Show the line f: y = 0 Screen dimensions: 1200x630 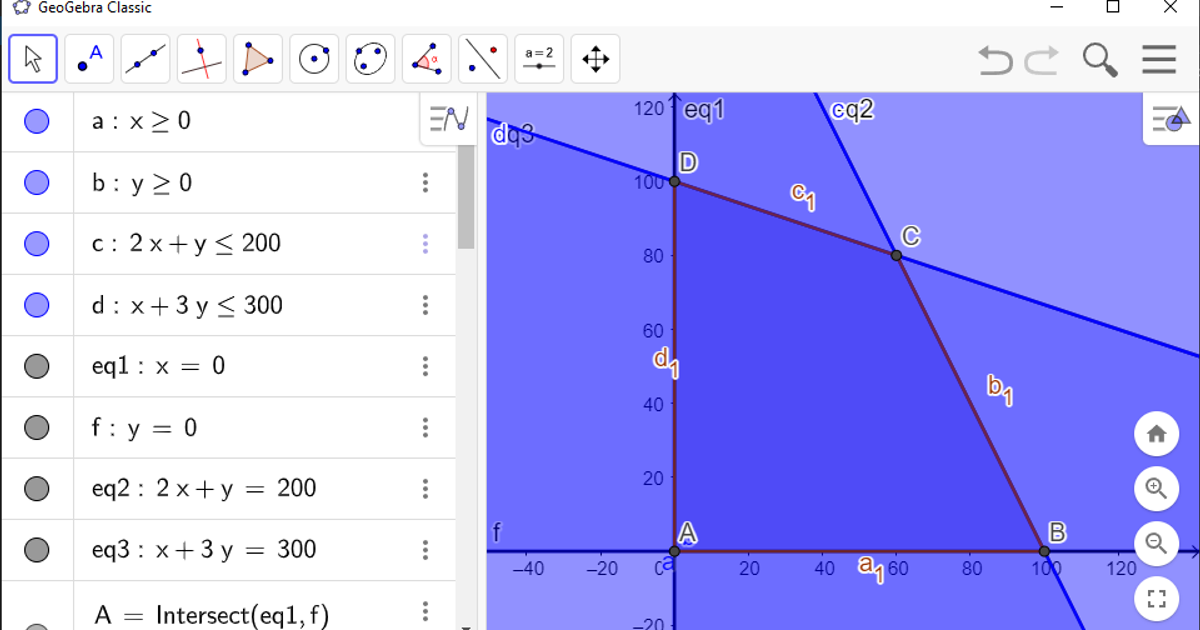coord(37,427)
